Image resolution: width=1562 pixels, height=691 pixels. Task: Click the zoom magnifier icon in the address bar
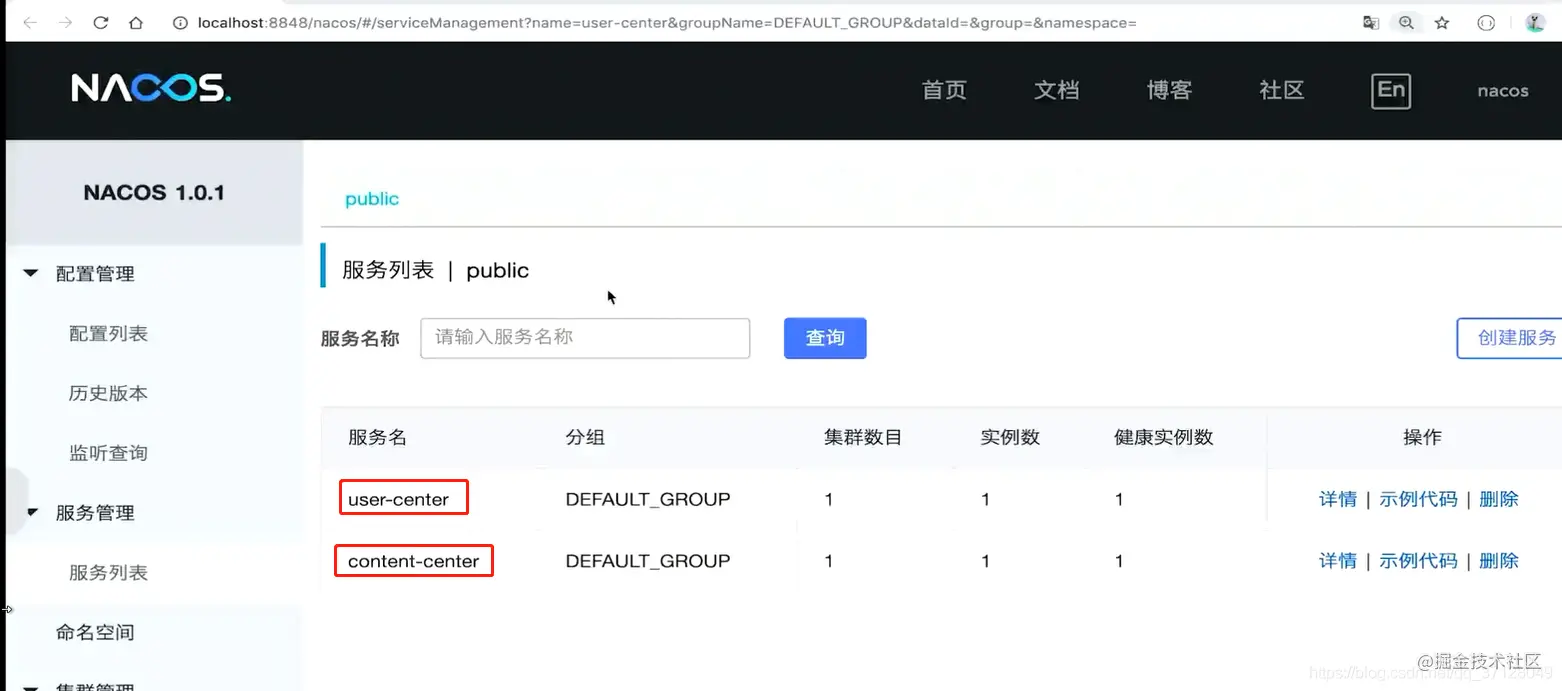1406,23
